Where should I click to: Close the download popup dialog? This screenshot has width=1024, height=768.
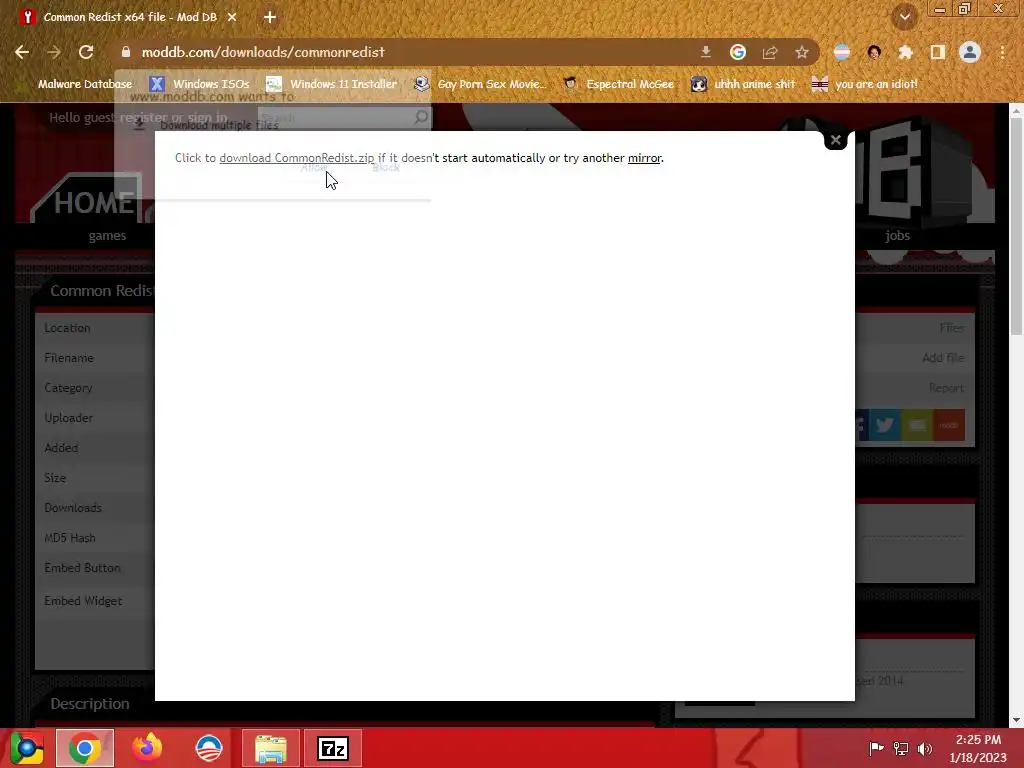coord(835,140)
